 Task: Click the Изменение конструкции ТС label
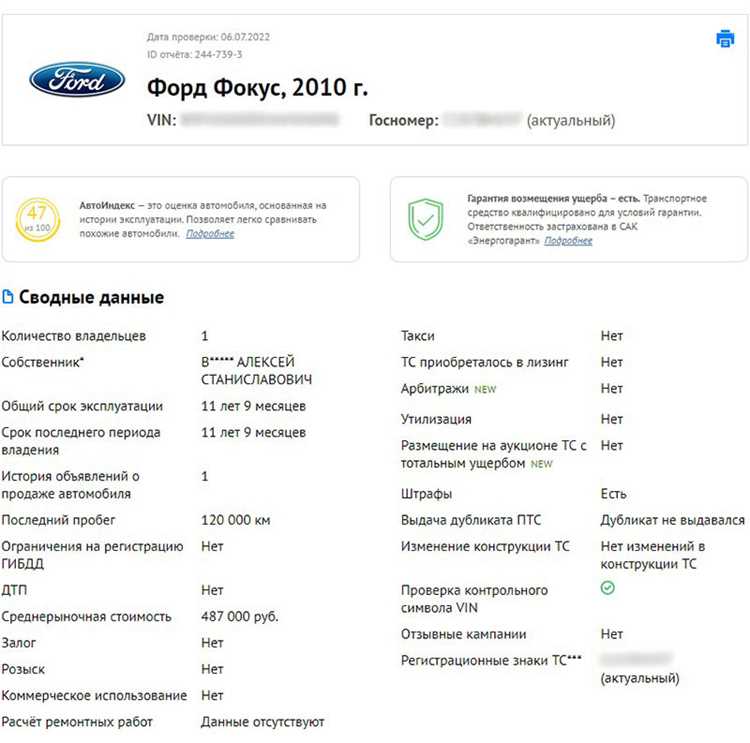pyautogui.click(x=485, y=546)
